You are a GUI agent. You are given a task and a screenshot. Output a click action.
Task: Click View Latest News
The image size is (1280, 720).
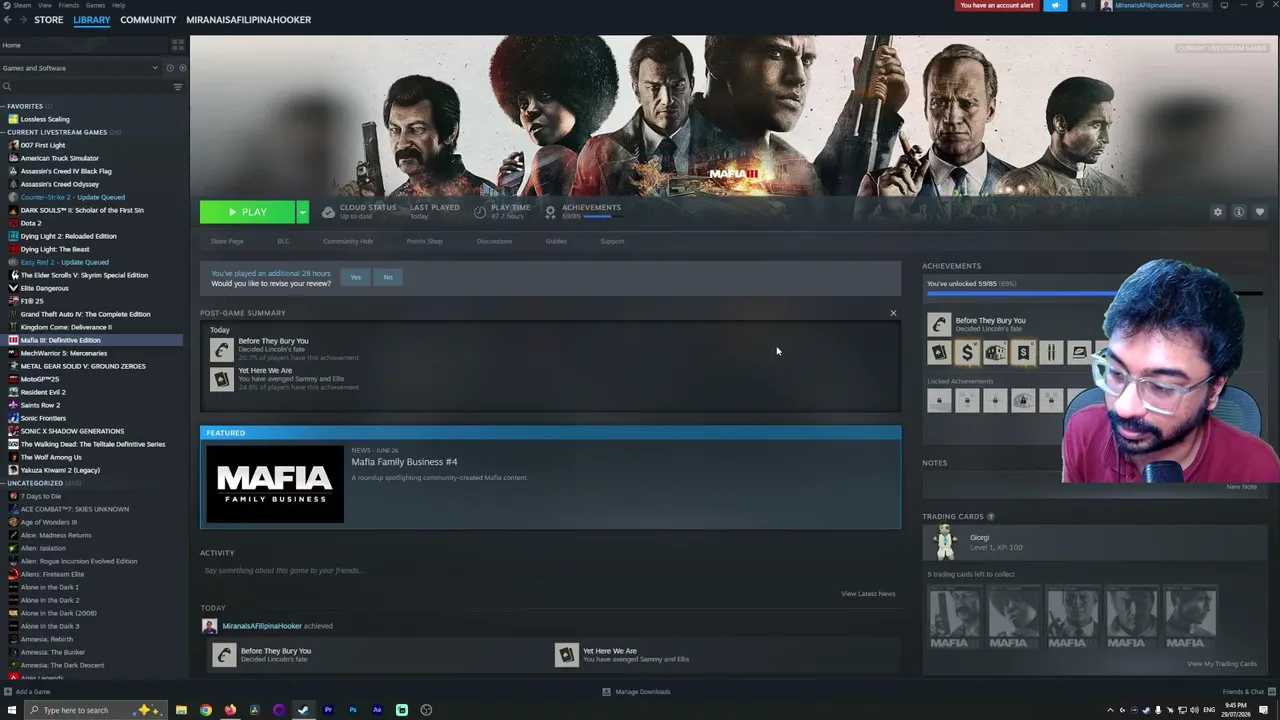tap(868, 594)
